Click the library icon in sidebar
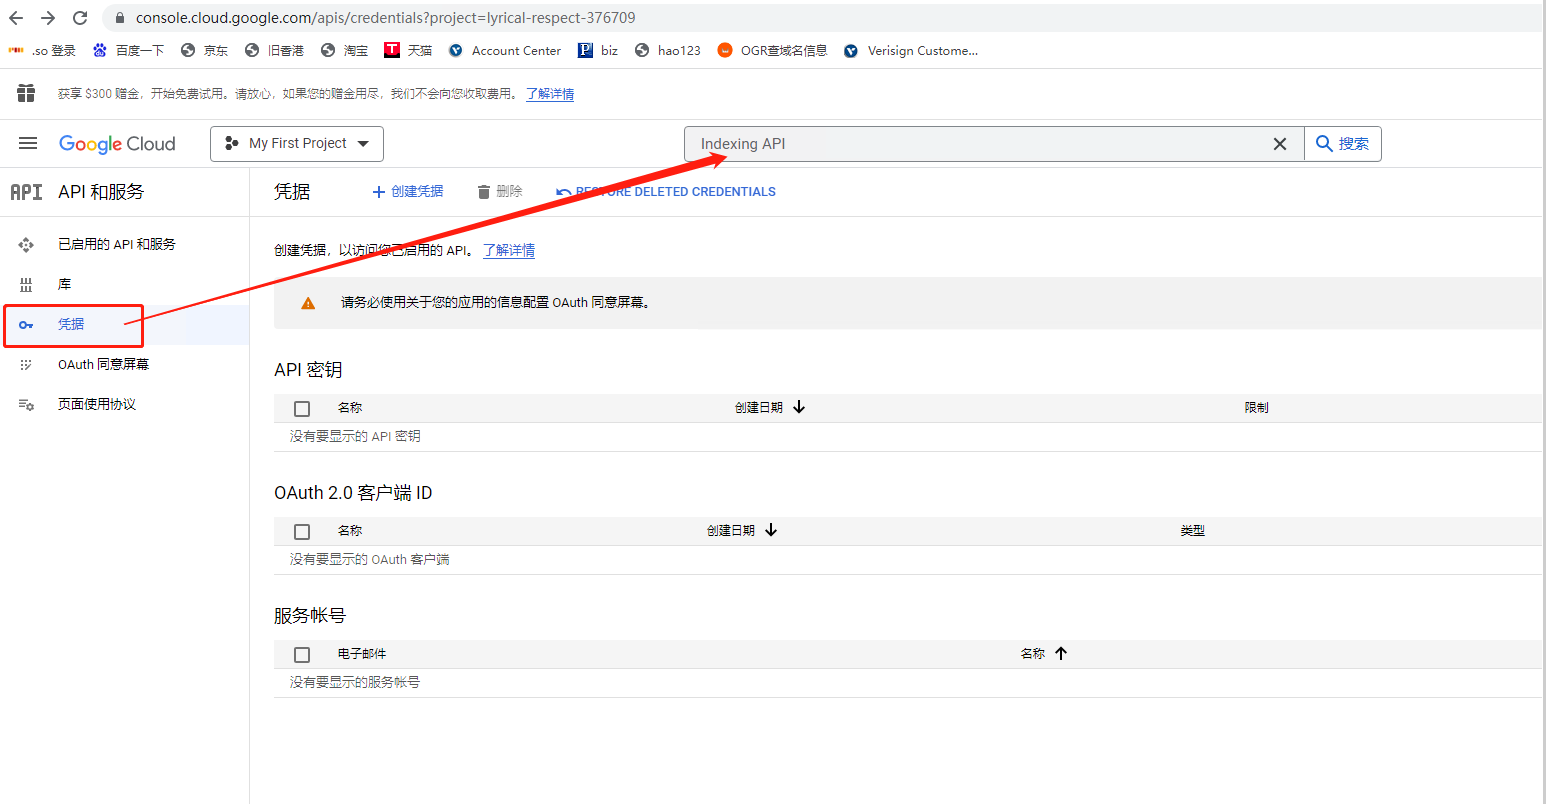The width and height of the screenshot is (1546, 804). 26,284
